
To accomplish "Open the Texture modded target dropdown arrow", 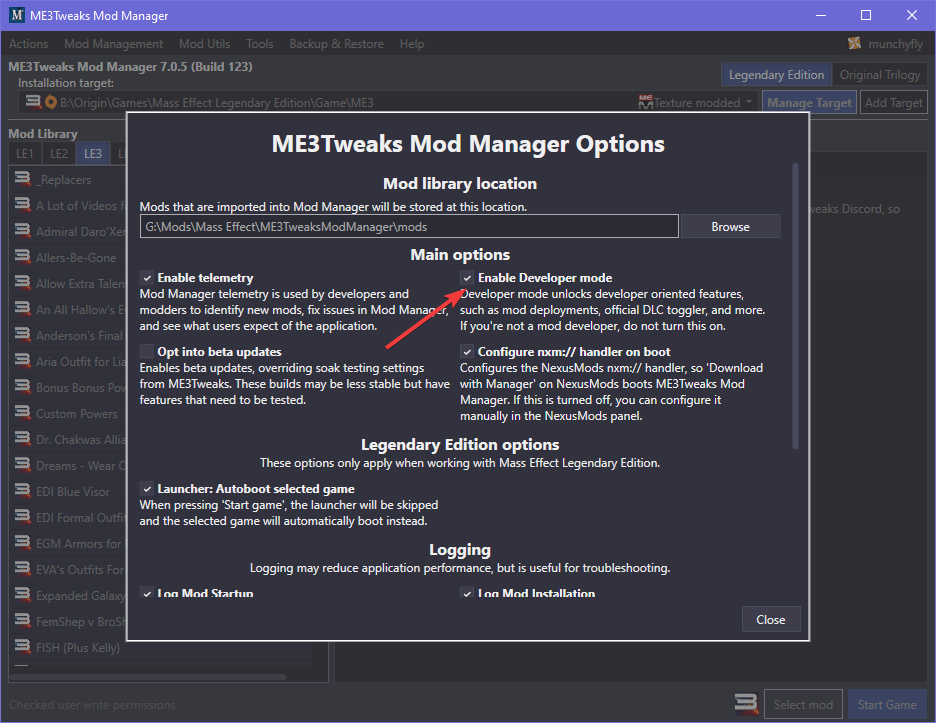I will pyautogui.click(x=749, y=102).
